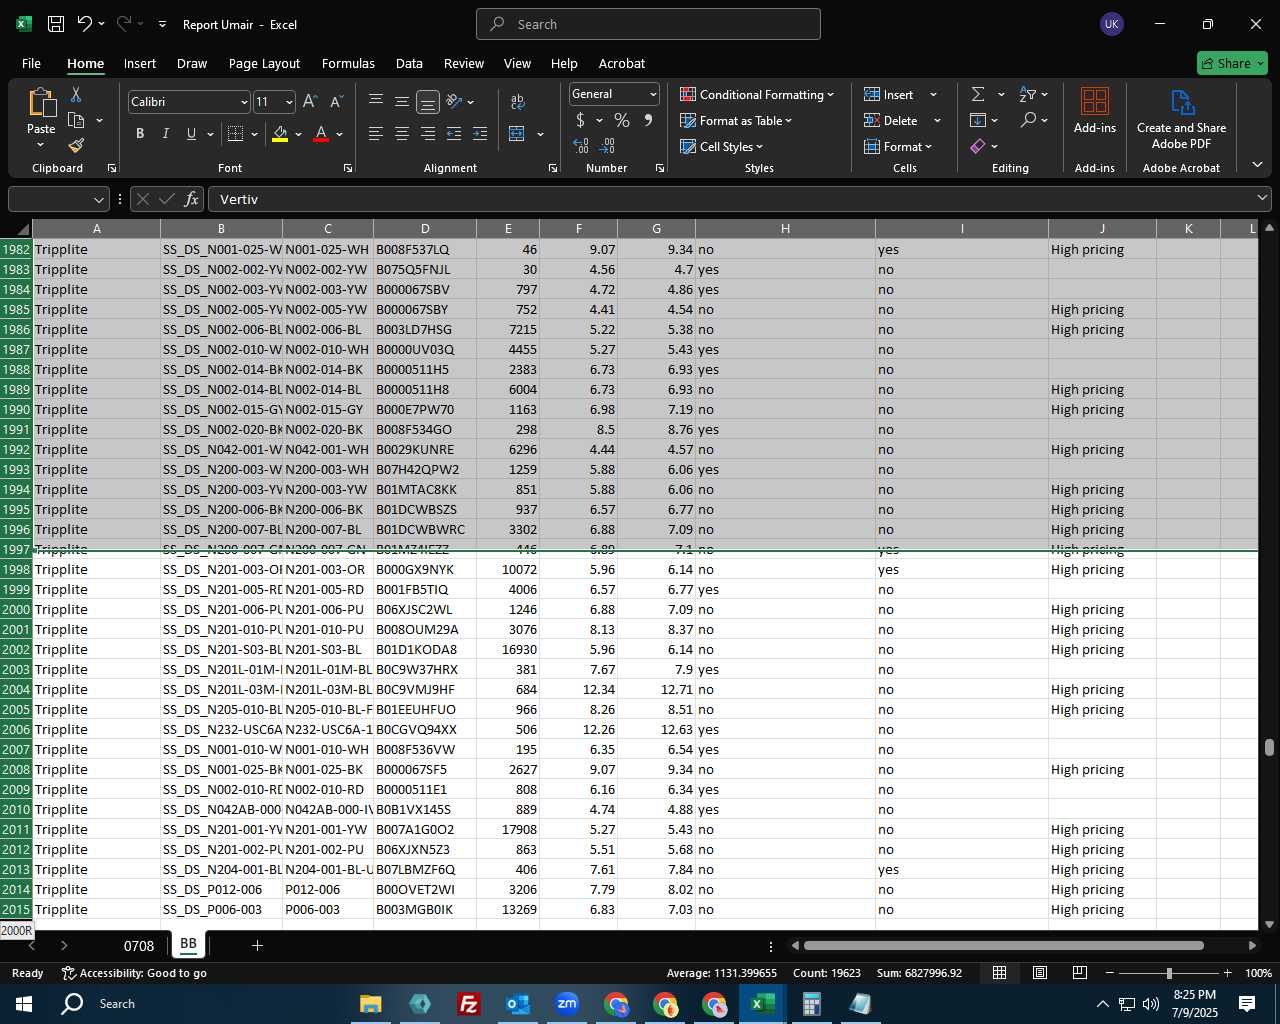Click the Fill Color yellow swatch
This screenshot has height=1024, width=1280.
coord(280,134)
